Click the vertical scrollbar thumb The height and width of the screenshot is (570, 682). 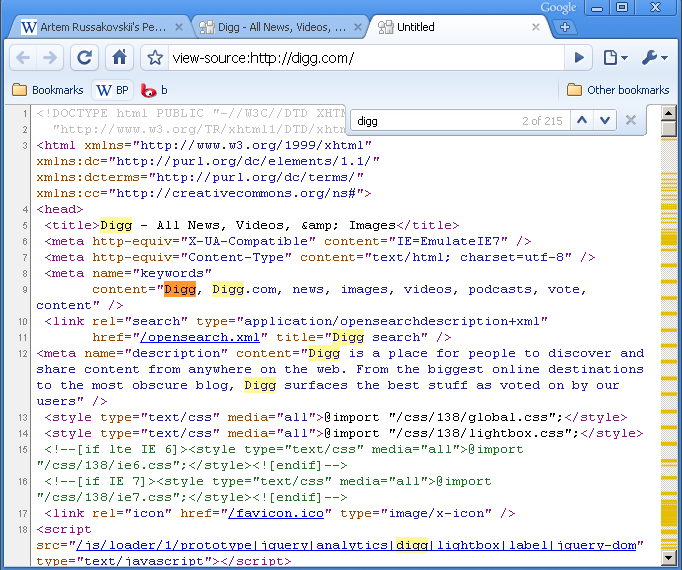pos(668,130)
